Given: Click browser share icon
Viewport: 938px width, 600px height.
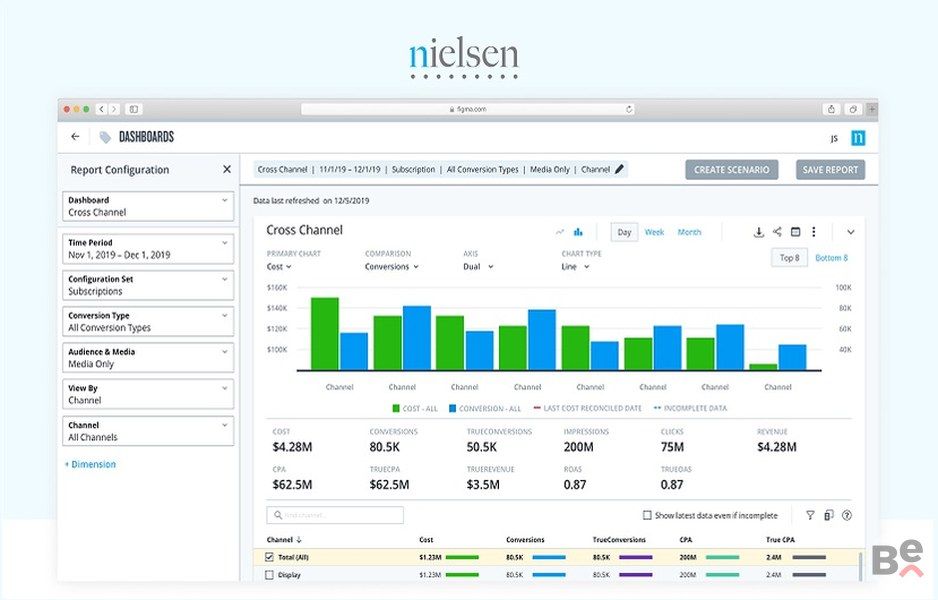Looking at the screenshot, I should (x=831, y=109).
